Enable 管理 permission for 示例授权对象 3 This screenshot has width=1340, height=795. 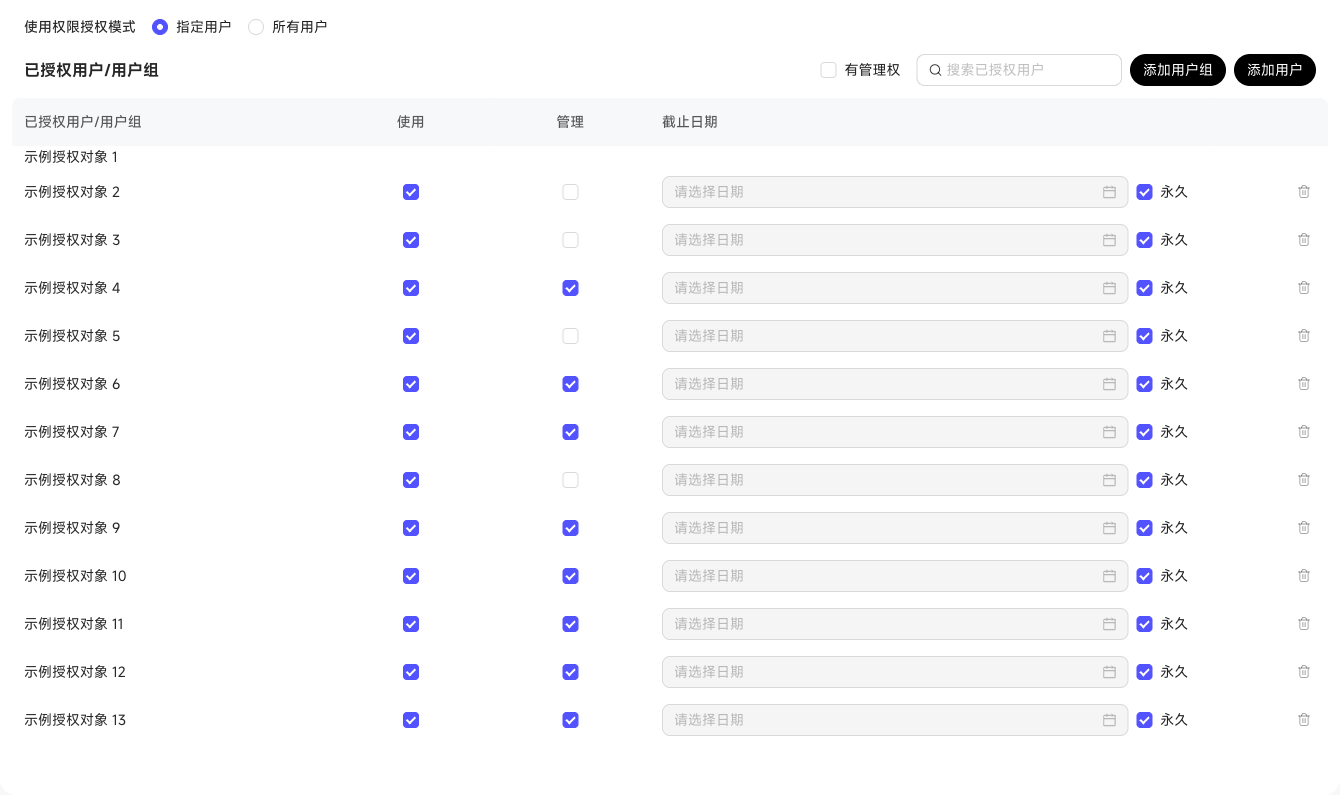(570, 240)
